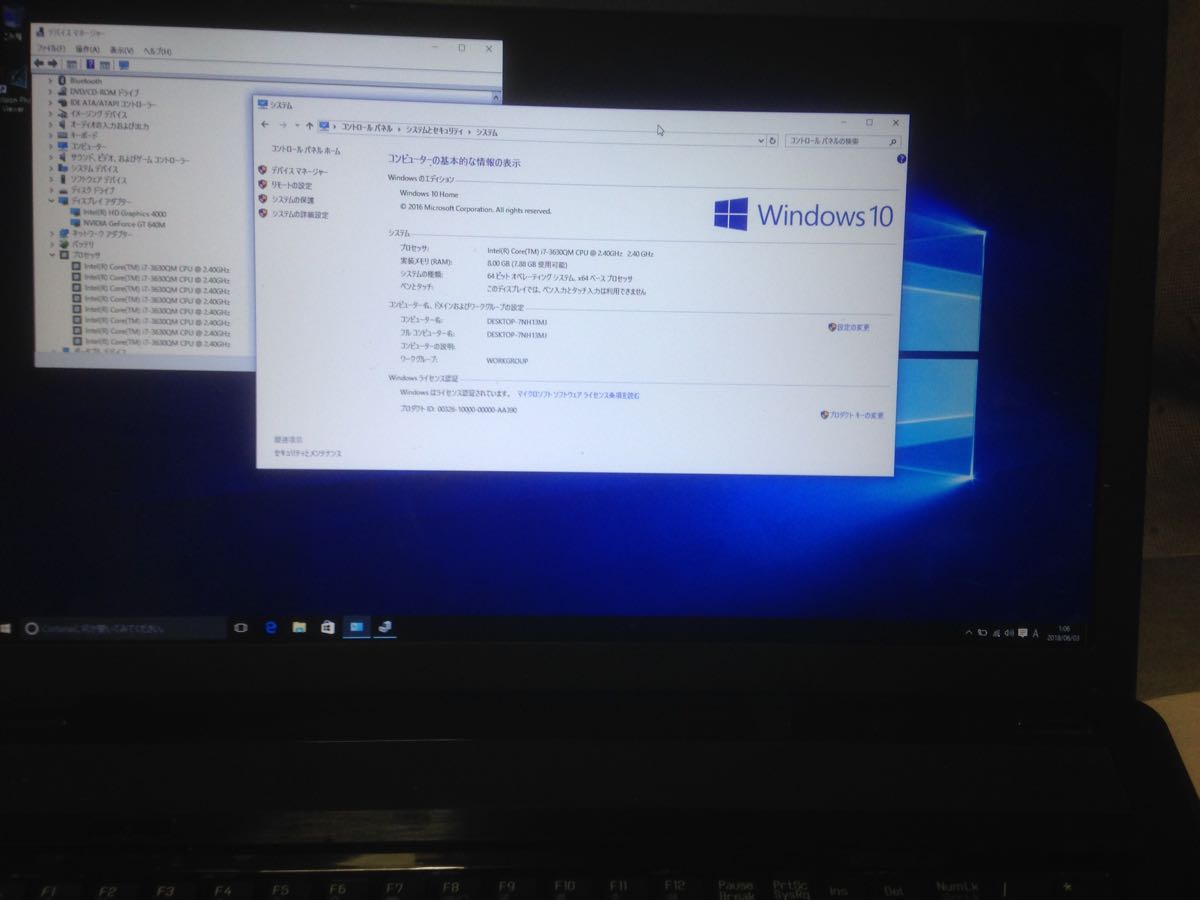Click the help icon in Device Manager toolbar
Image resolution: width=1200 pixels, height=901 pixels.
[90, 64]
